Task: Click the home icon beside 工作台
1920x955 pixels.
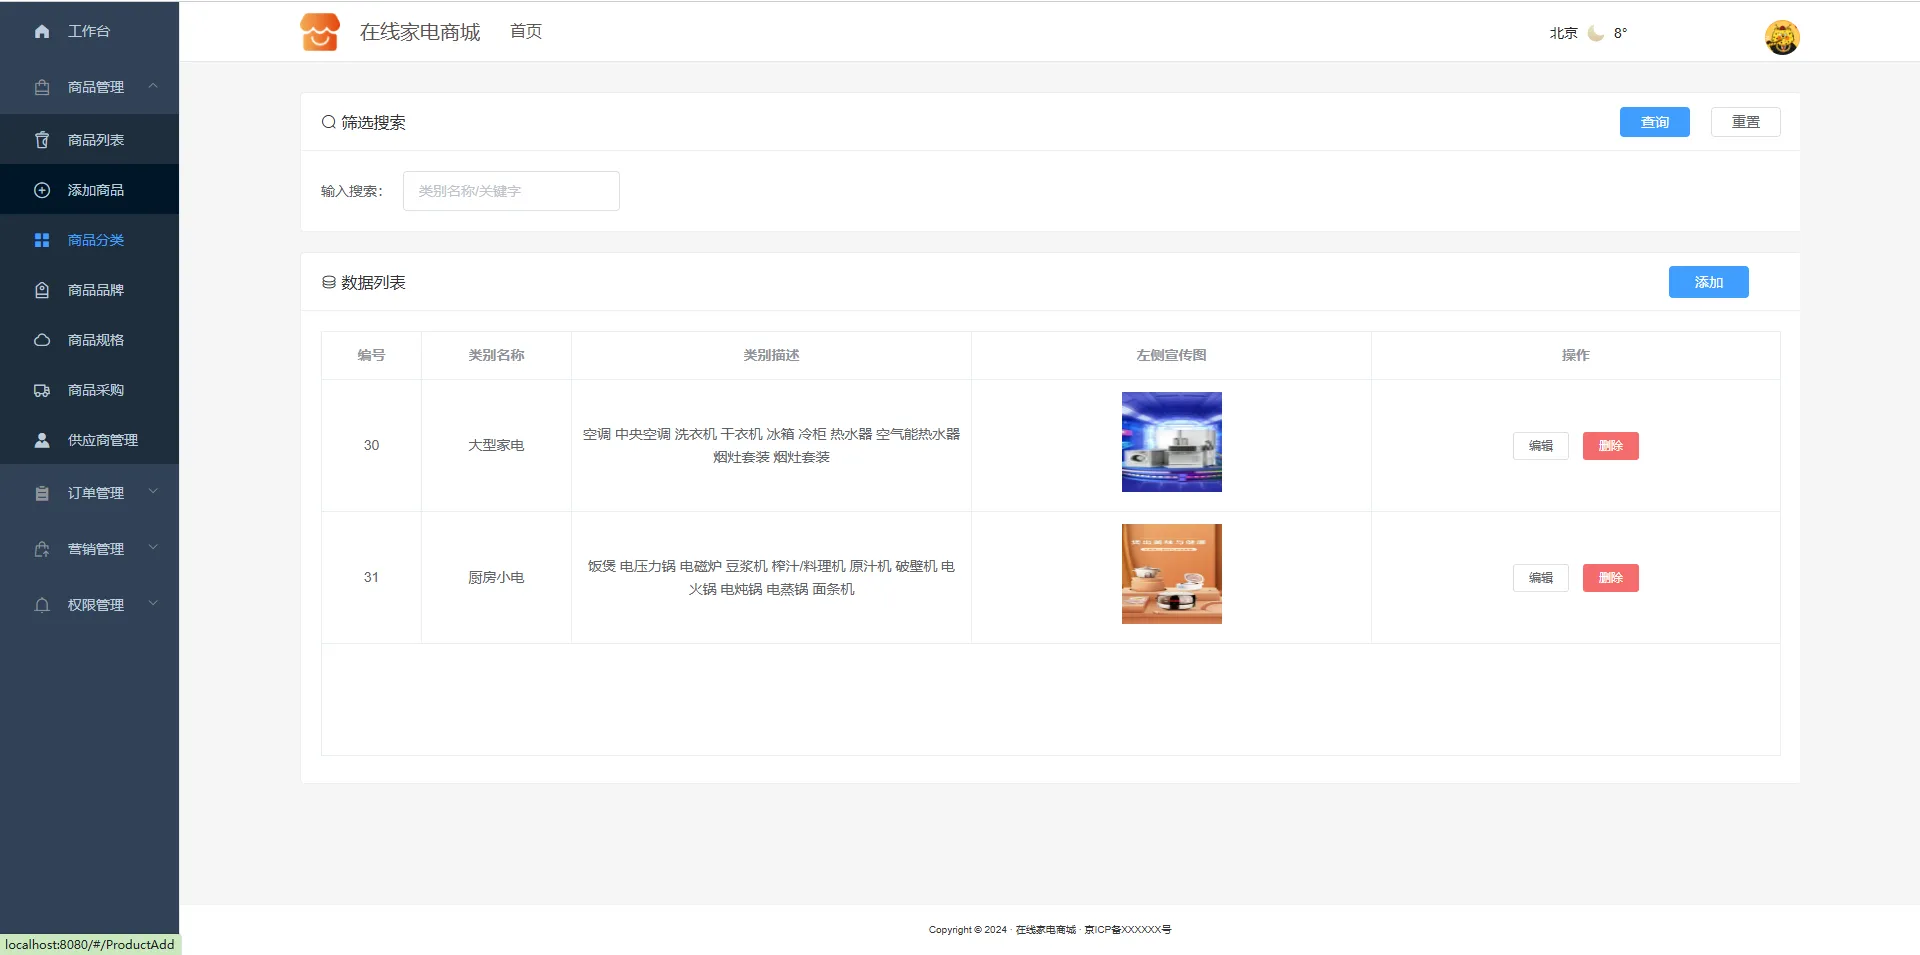Action: click(42, 31)
